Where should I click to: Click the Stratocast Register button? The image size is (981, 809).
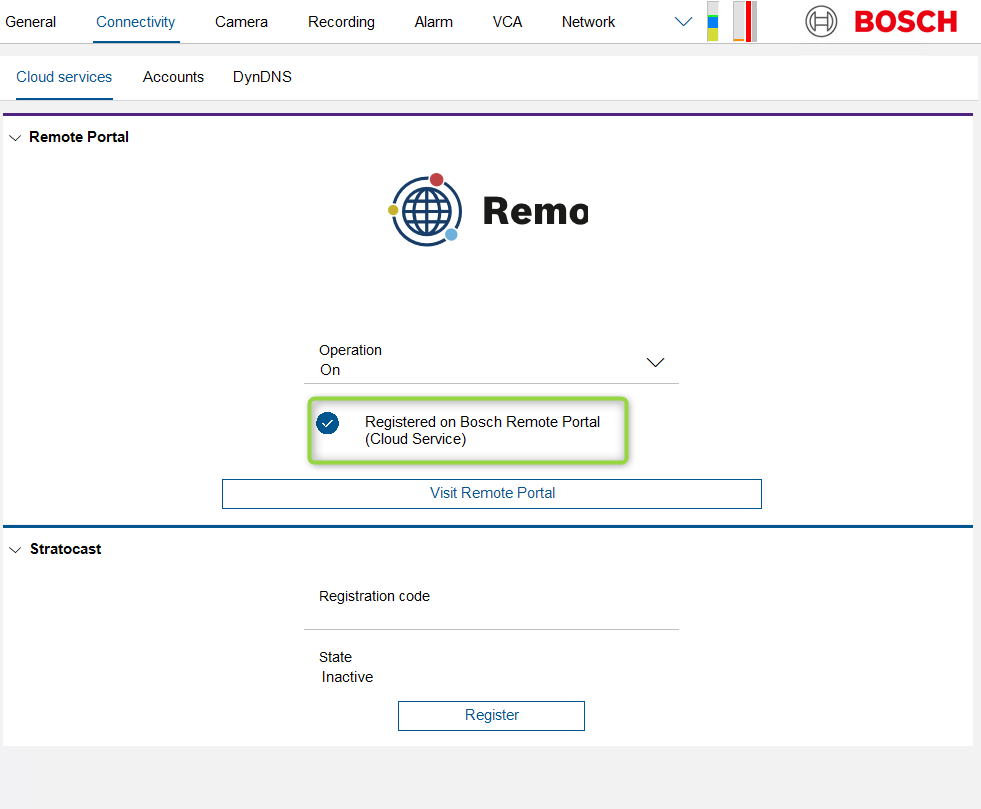(x=491, y=715)
